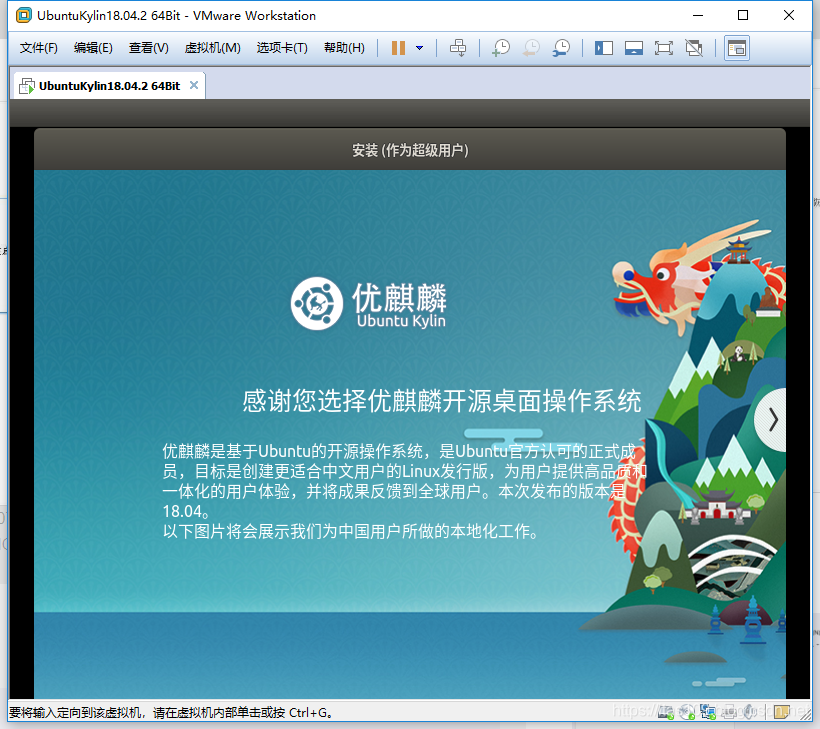Open the message log note icon
Screen dimensions: 820x729
coord(782,712)
